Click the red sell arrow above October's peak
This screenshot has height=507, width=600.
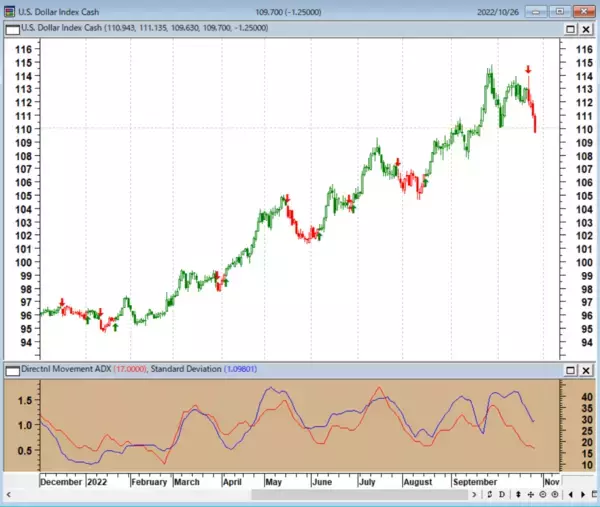tap(528, 70)
